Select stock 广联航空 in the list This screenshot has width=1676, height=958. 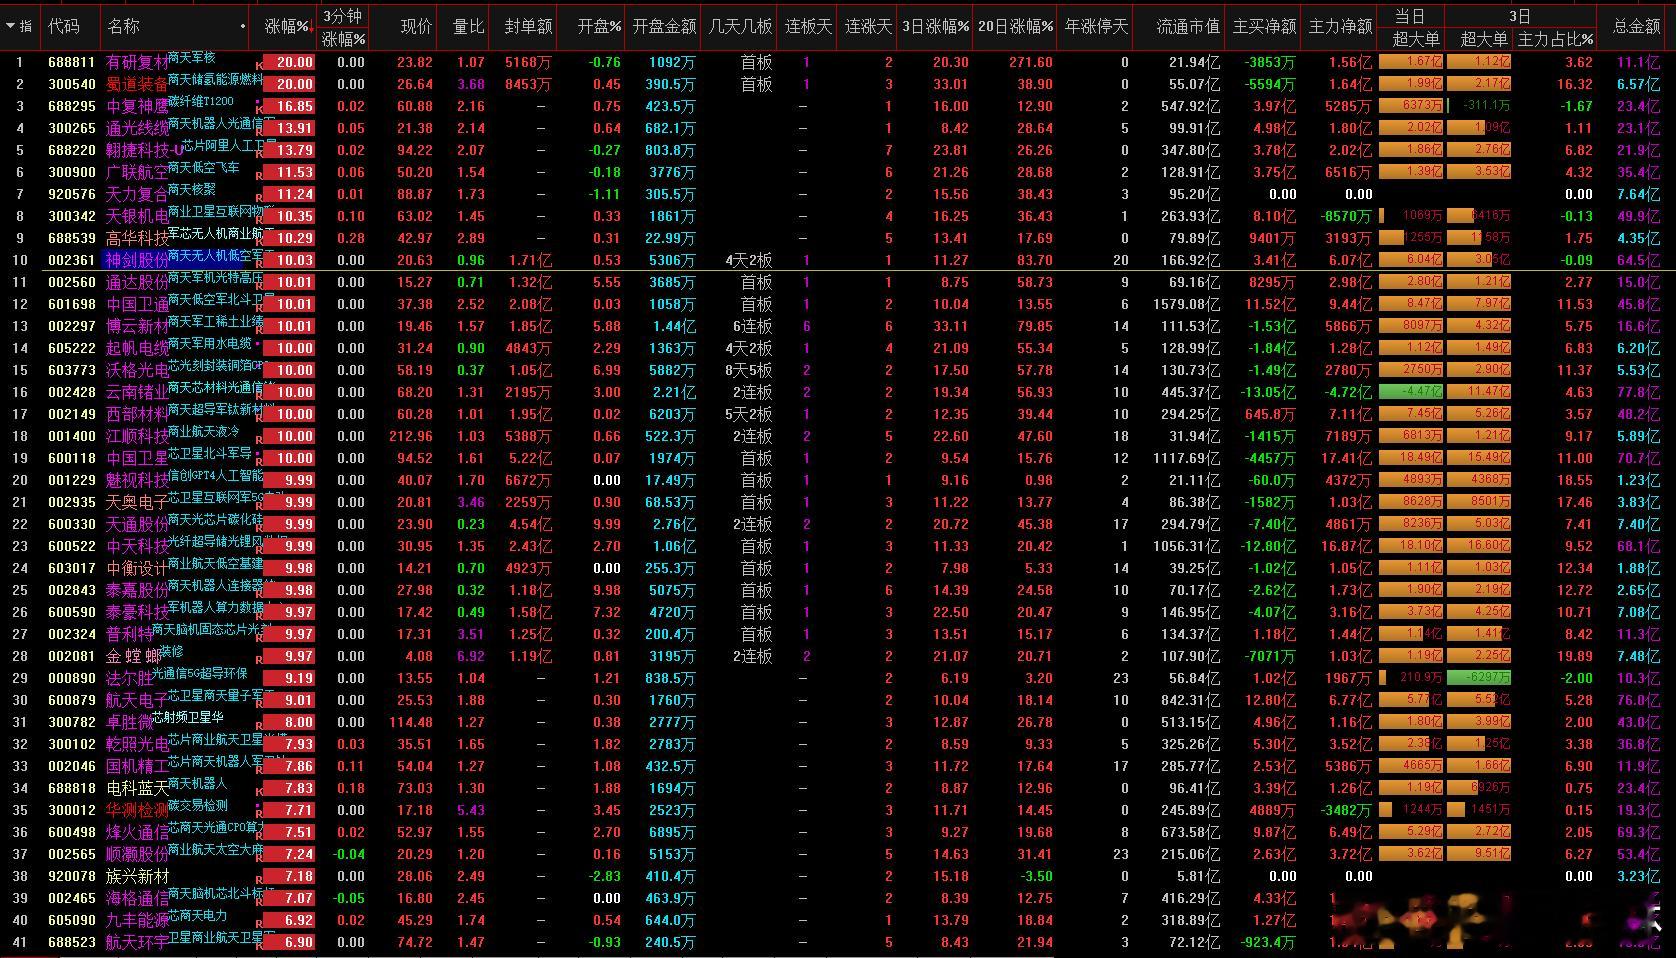click(138, 172)
